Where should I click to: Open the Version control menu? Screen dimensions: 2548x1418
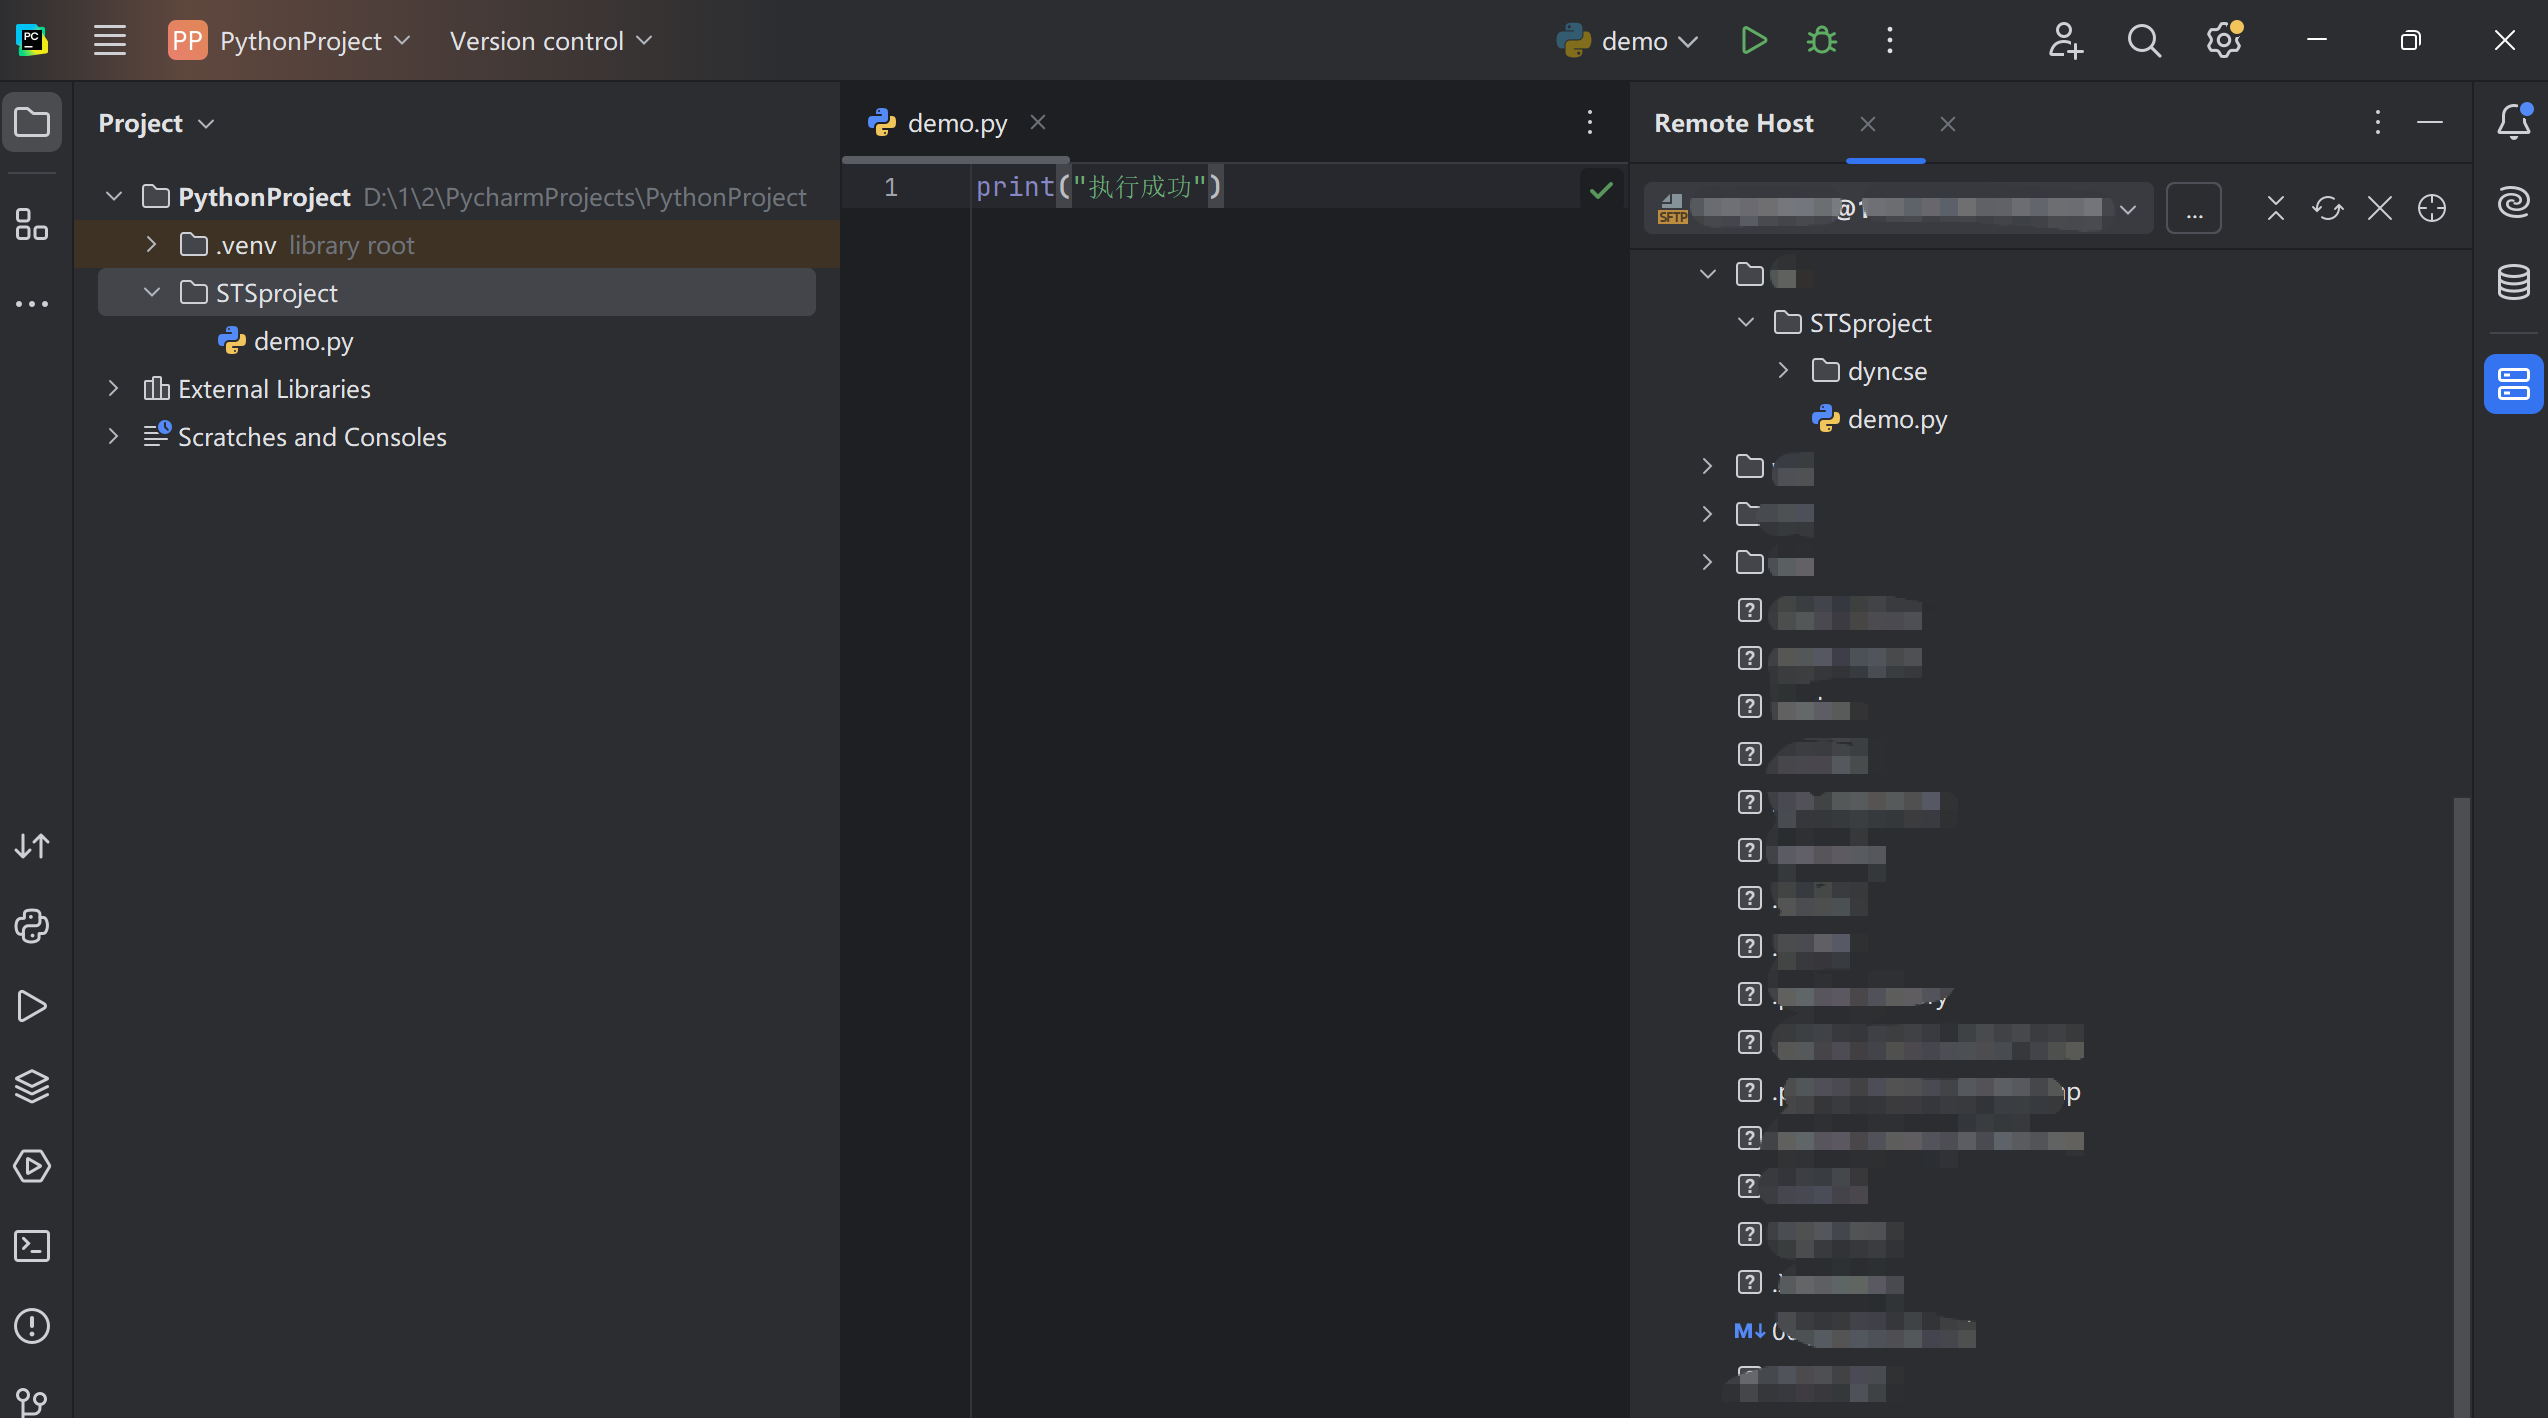click(x=551, y=40)
